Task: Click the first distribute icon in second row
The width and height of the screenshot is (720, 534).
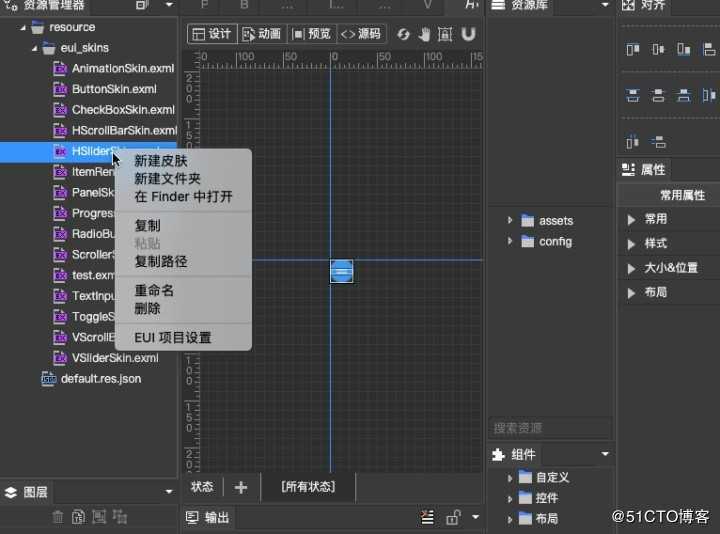Action: coord(633,96)
